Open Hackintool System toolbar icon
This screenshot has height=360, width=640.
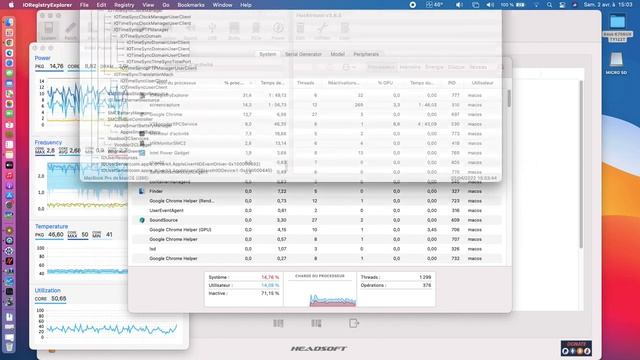click(x=49, y=31)
